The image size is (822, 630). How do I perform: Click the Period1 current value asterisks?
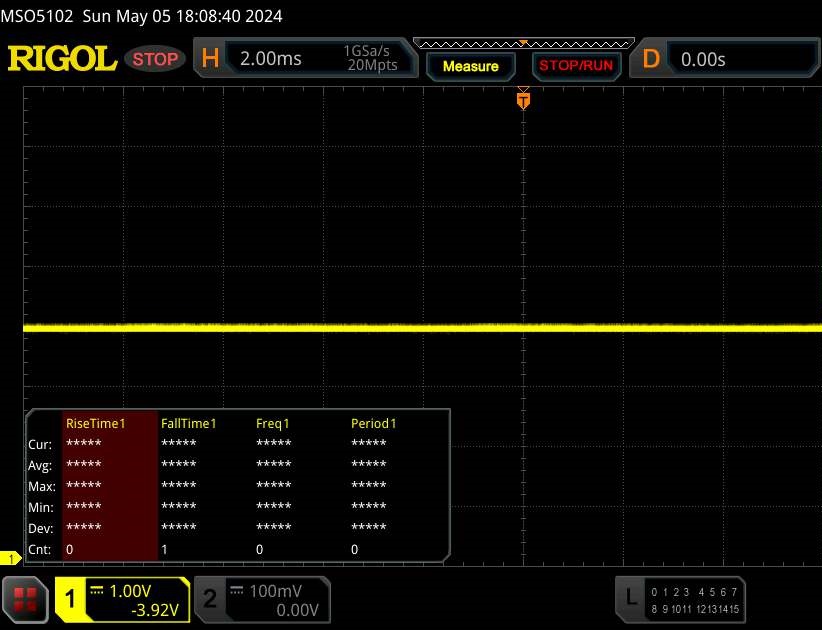(369, 443)
